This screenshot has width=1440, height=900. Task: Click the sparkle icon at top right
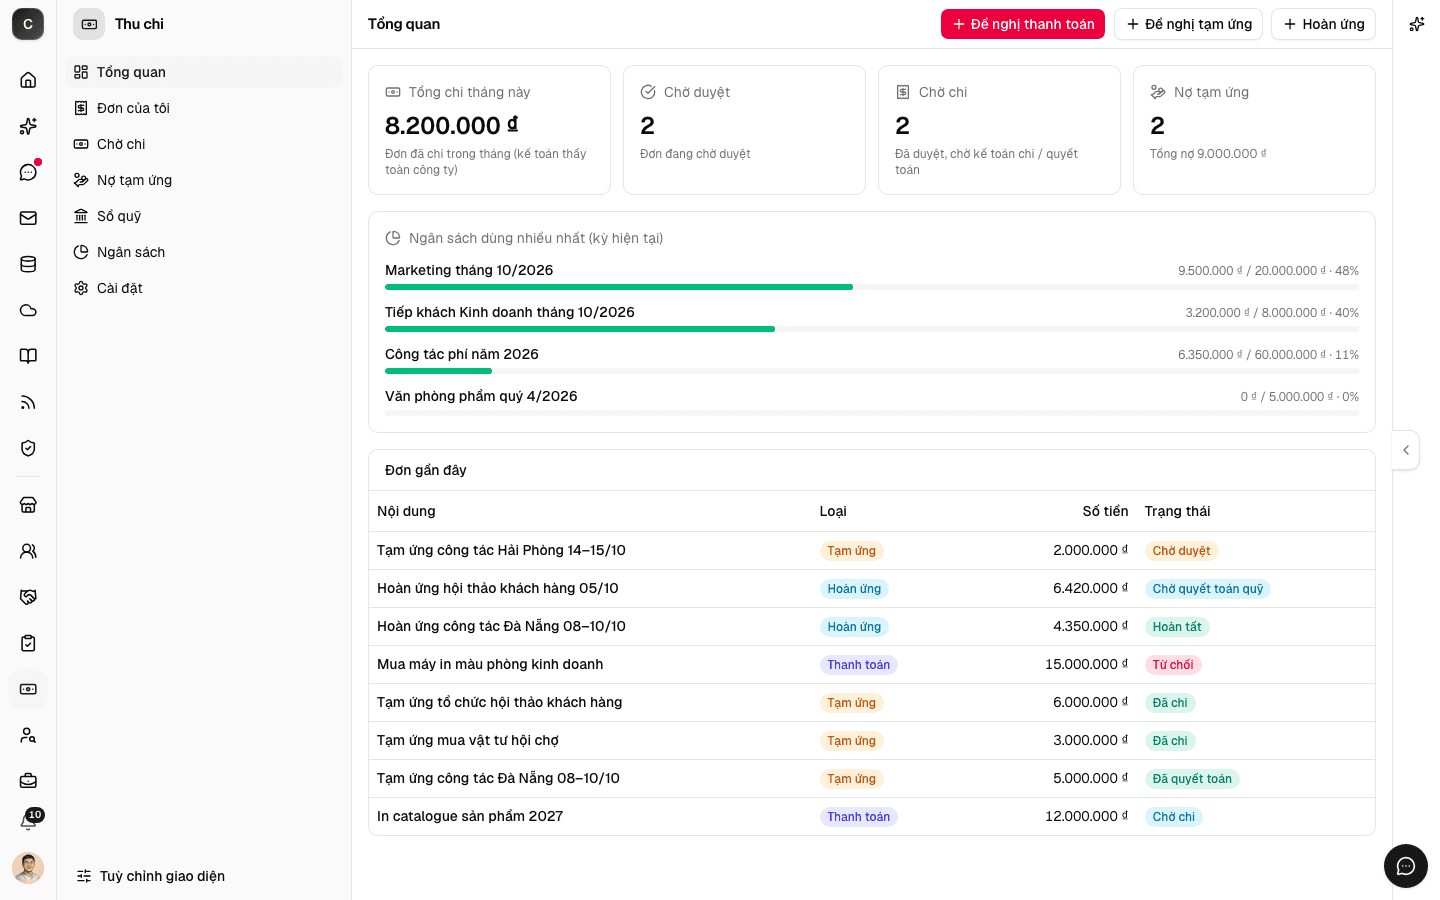[x=1416, y=24]
